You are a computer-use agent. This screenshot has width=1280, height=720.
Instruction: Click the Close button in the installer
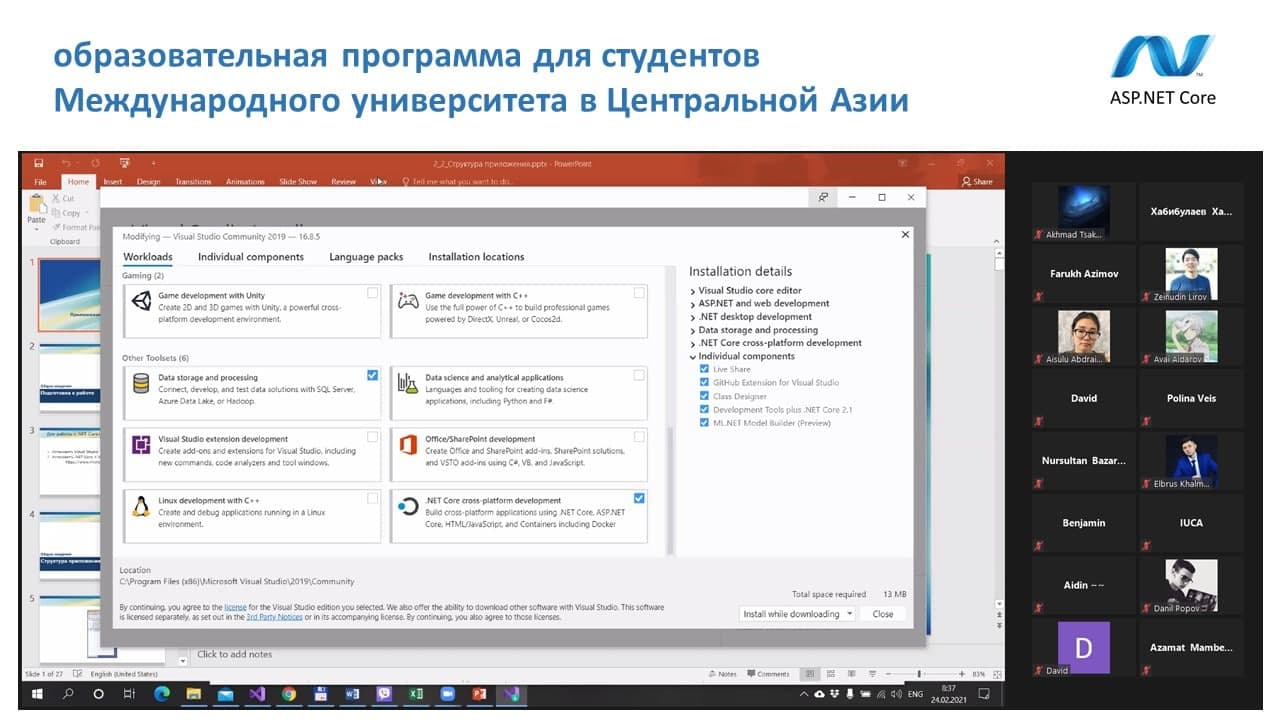point(883,614)
